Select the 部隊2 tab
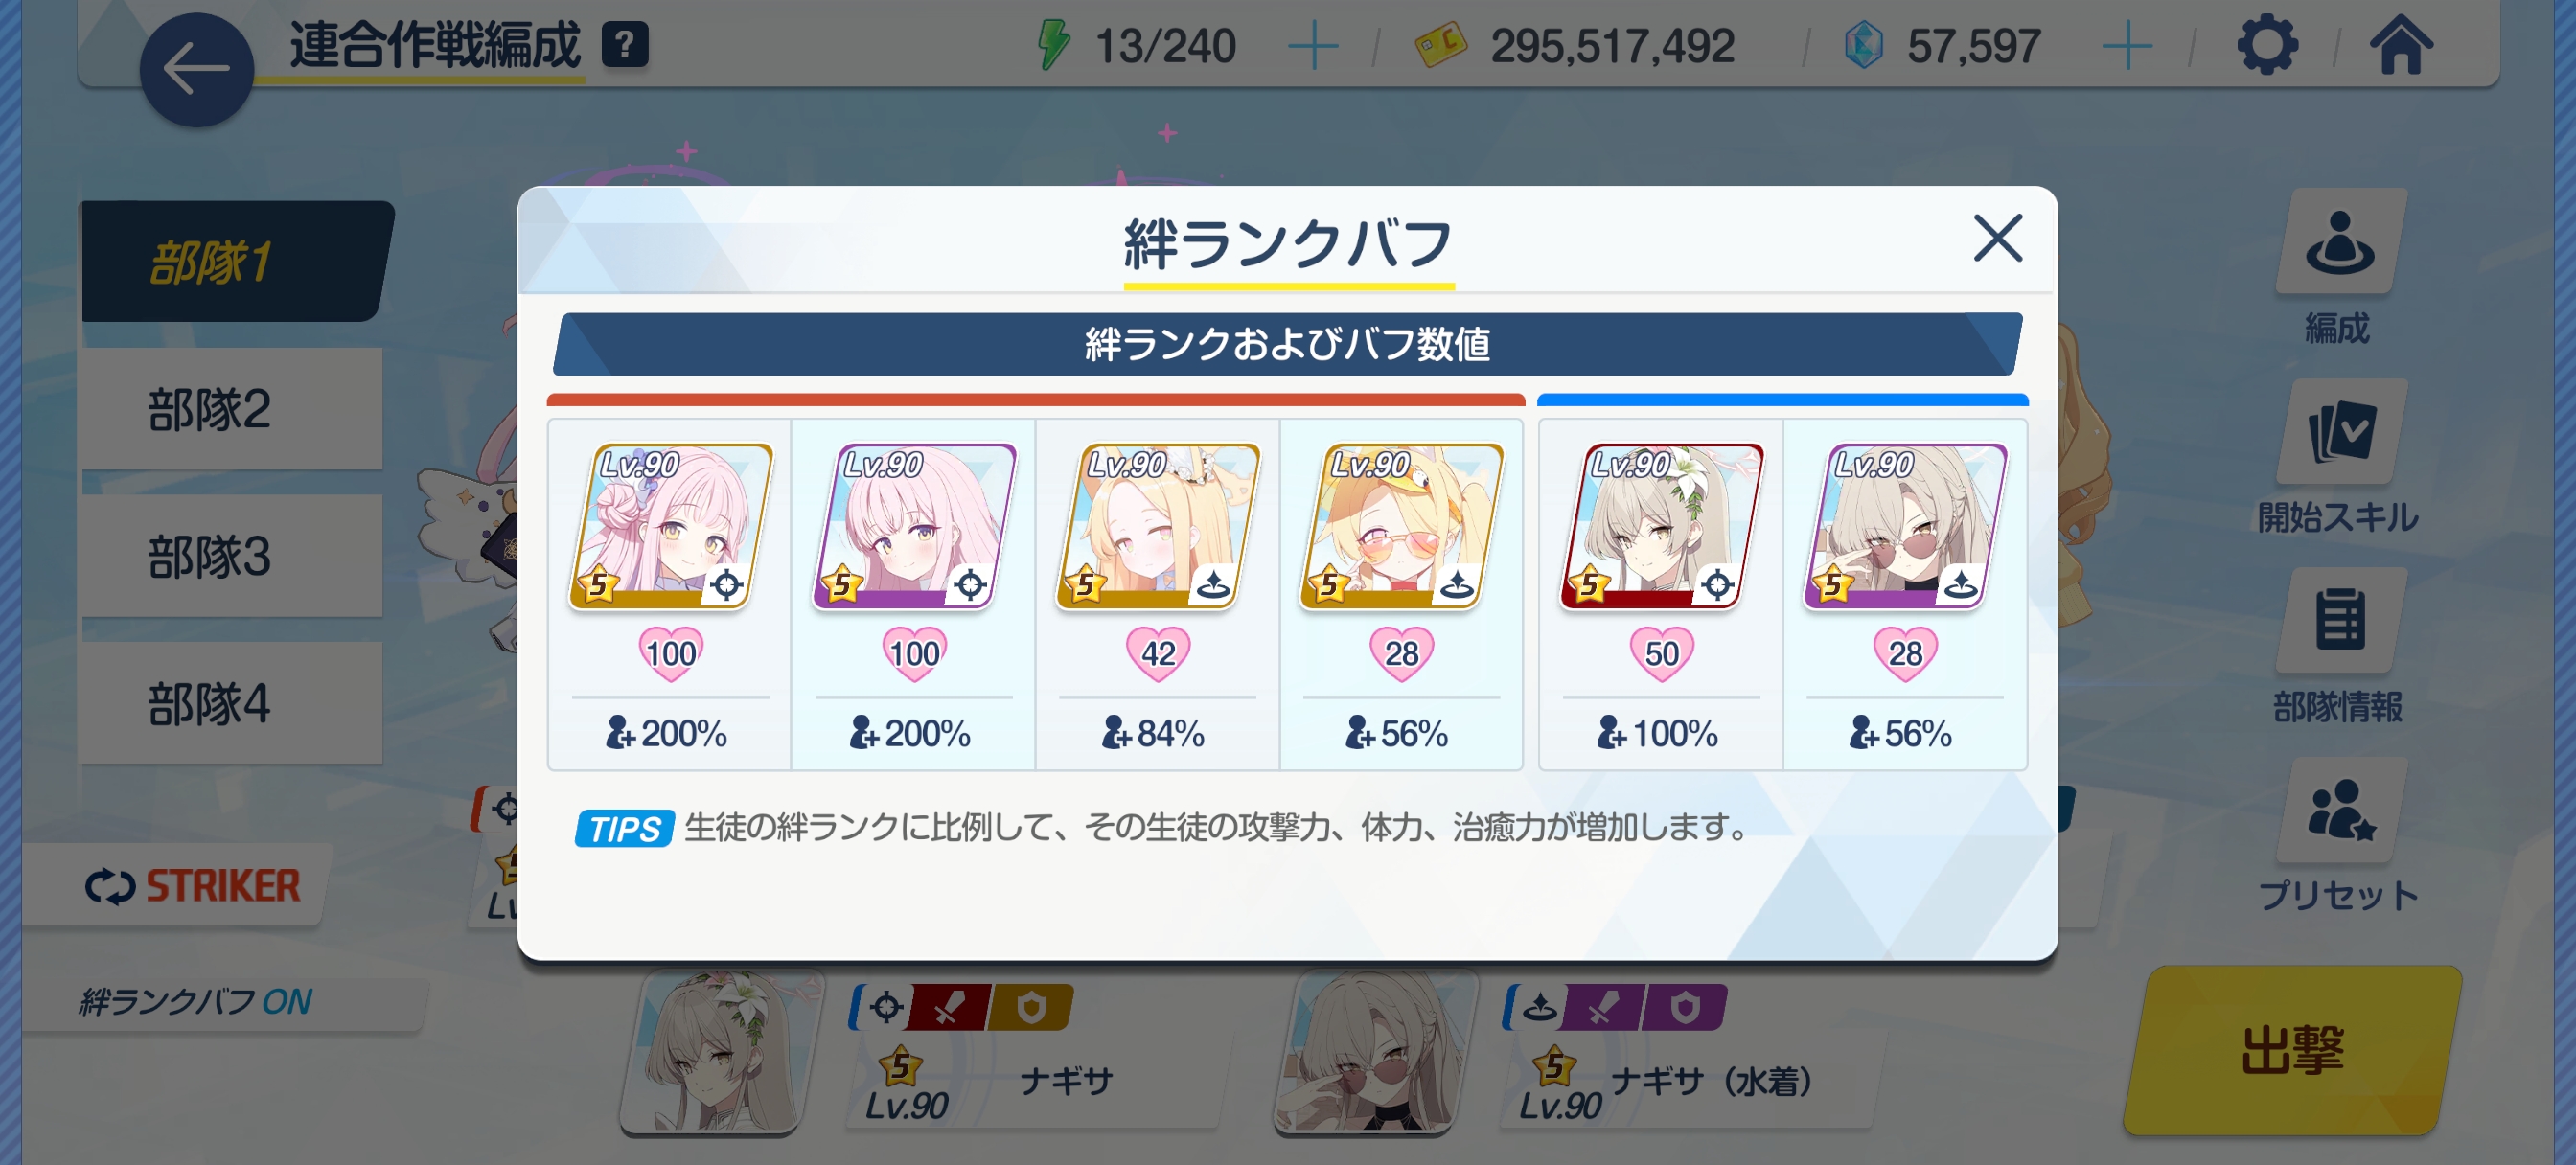The image size is (2576, 1165). point(231,409)
